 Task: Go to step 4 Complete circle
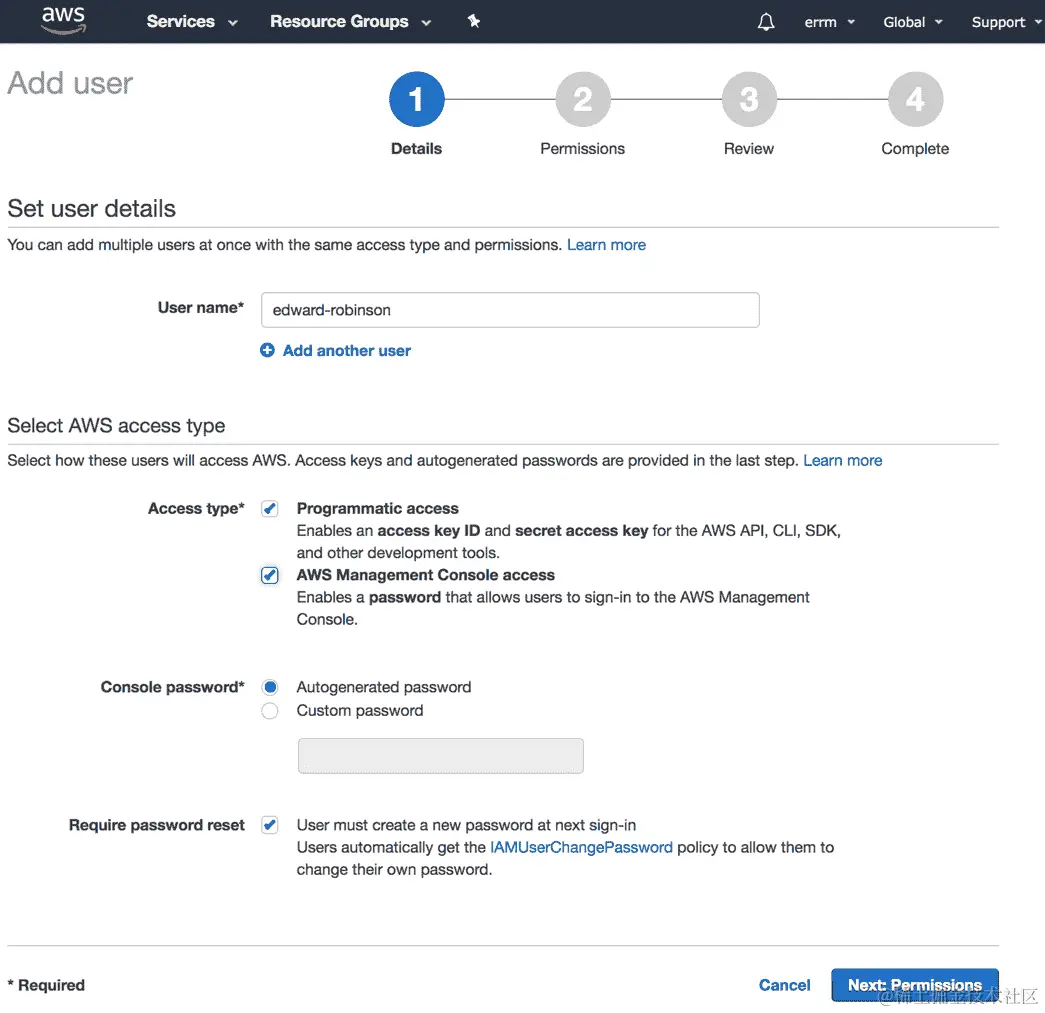click(x=915, y=99)
